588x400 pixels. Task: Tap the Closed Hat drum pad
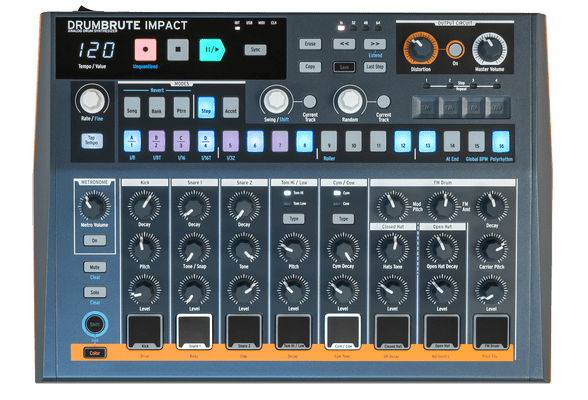pos(393,332)
